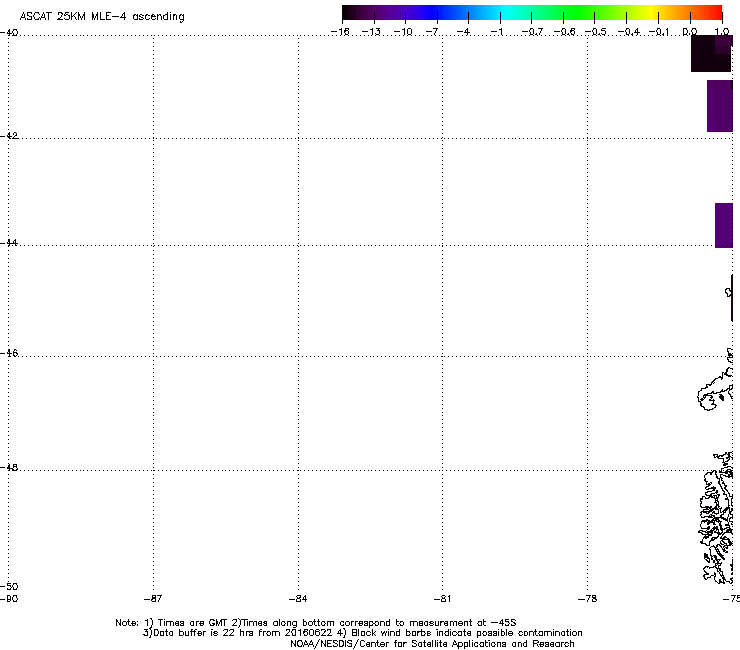740x650 pixels.
Task: Click the -13 colorbar label
Action: coord(371,32)
